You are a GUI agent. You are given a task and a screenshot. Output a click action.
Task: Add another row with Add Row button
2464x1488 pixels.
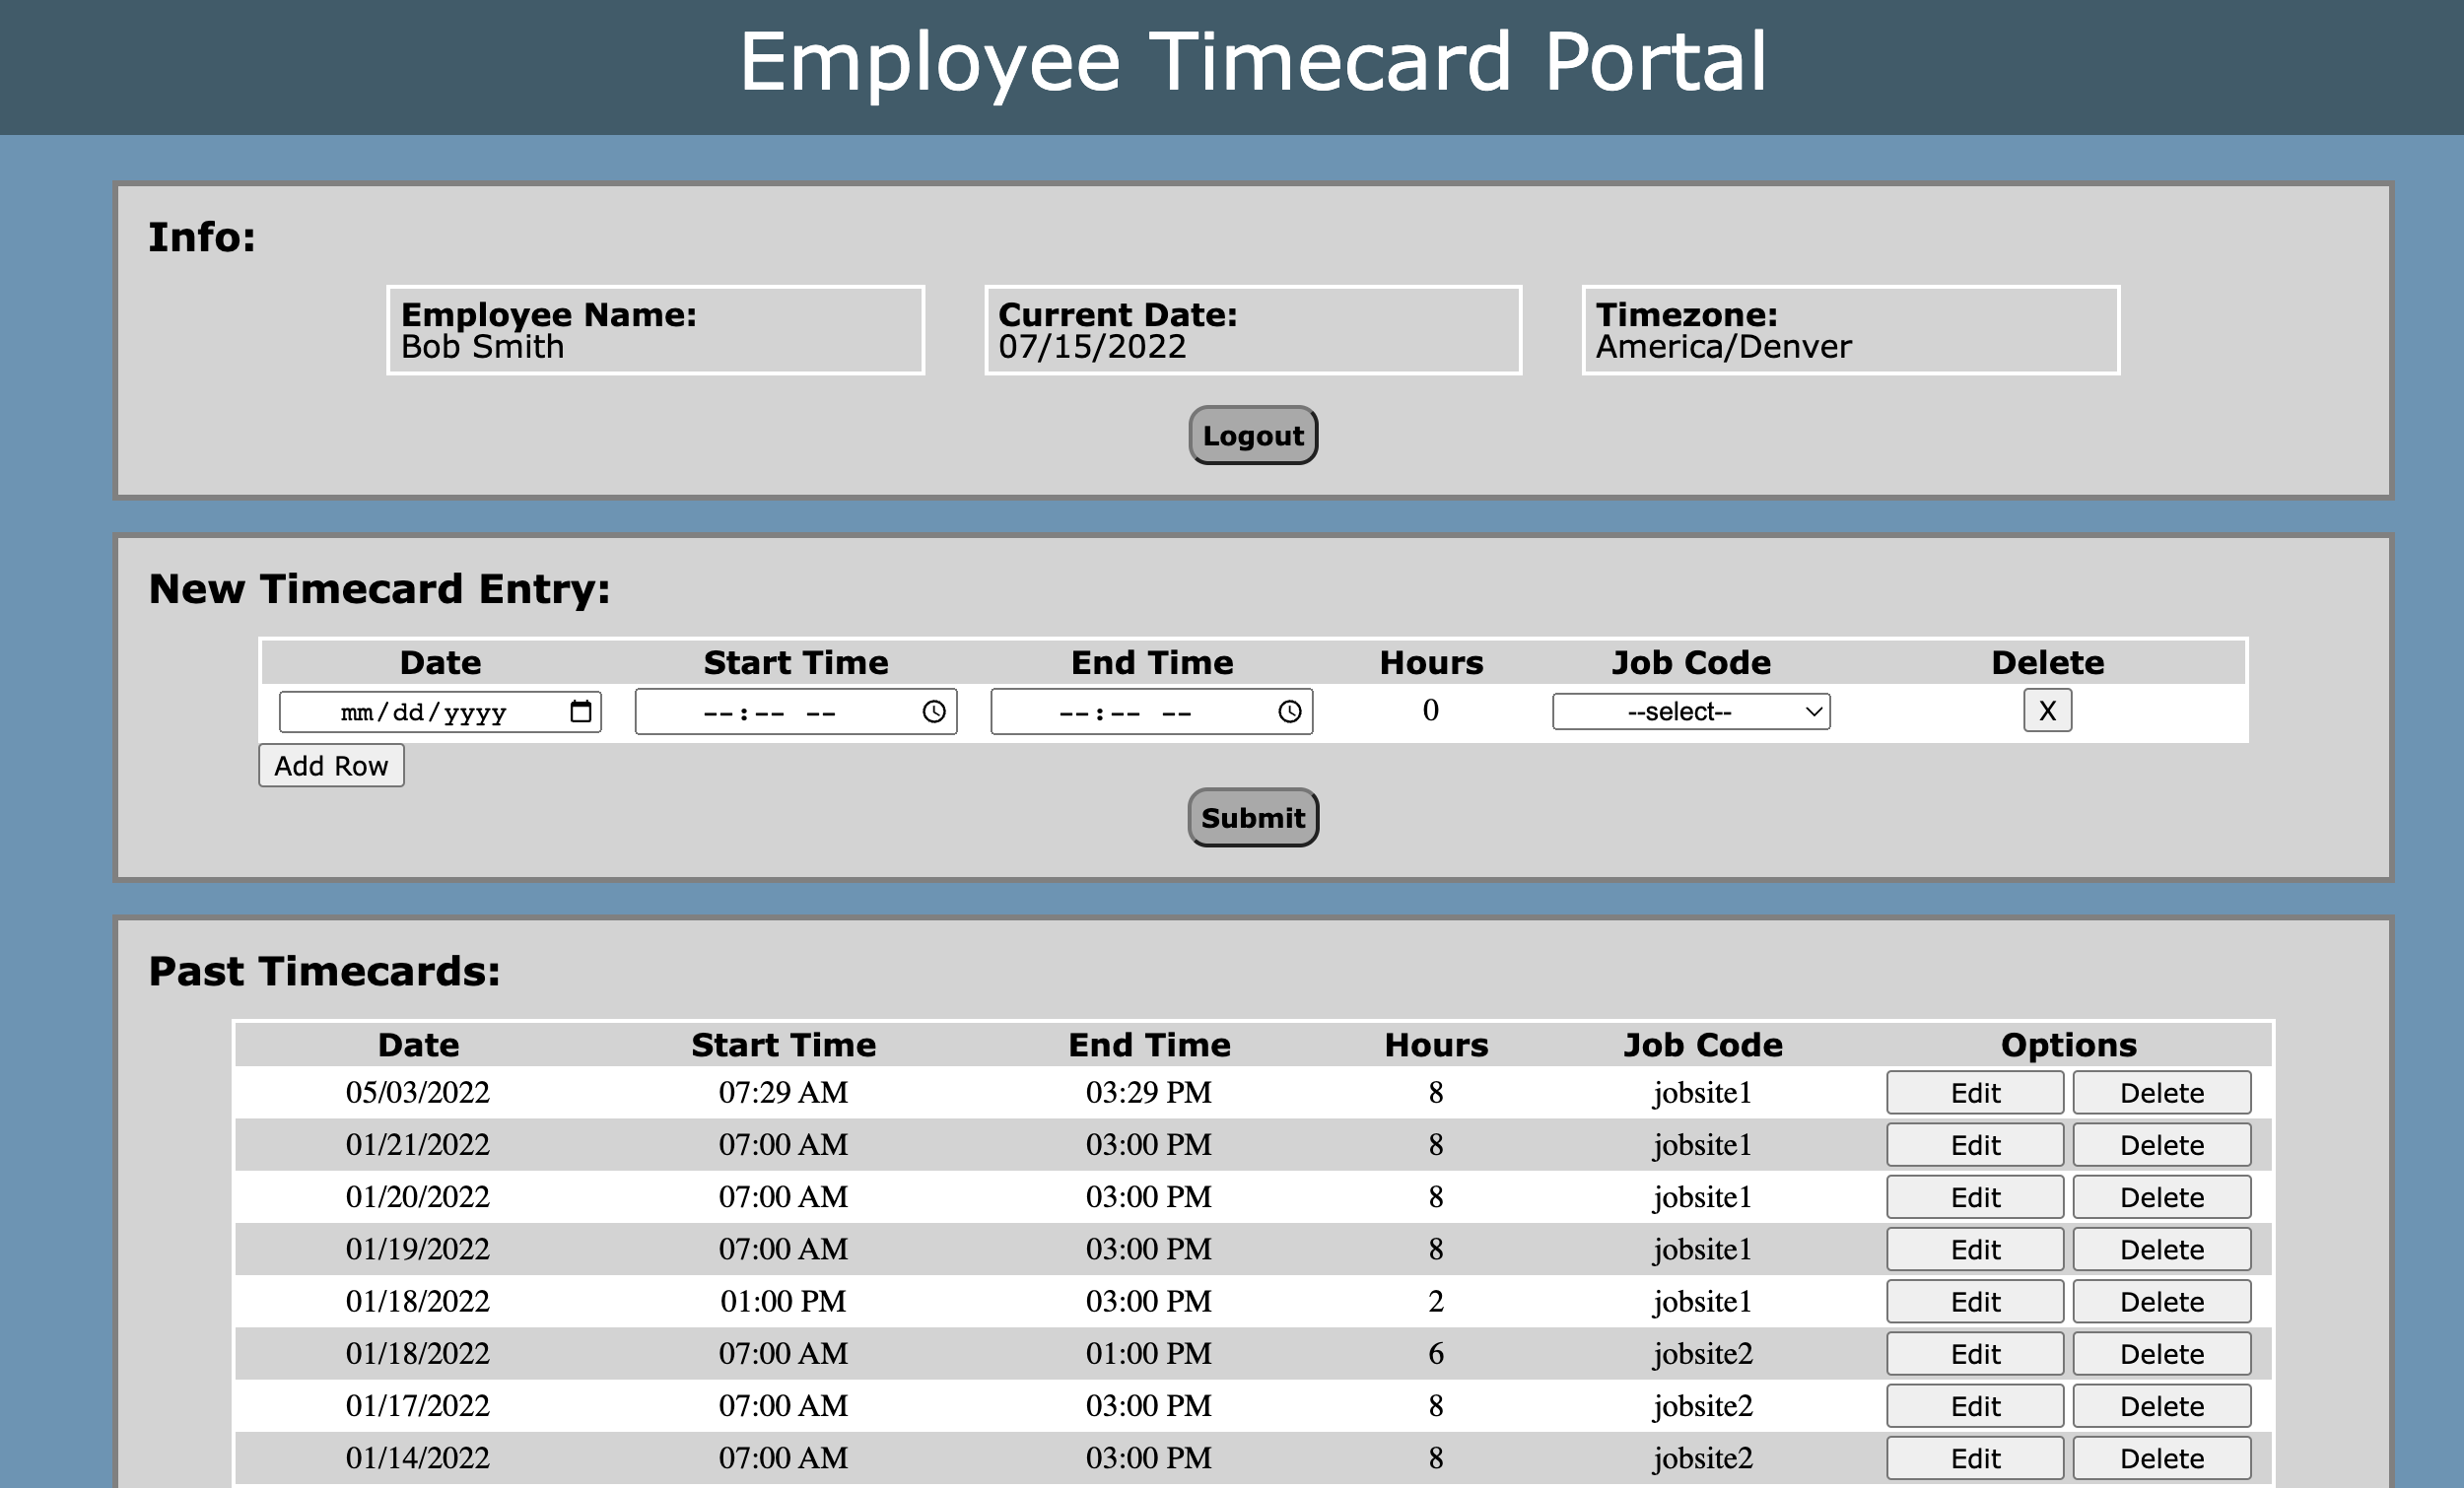point(331,765)
